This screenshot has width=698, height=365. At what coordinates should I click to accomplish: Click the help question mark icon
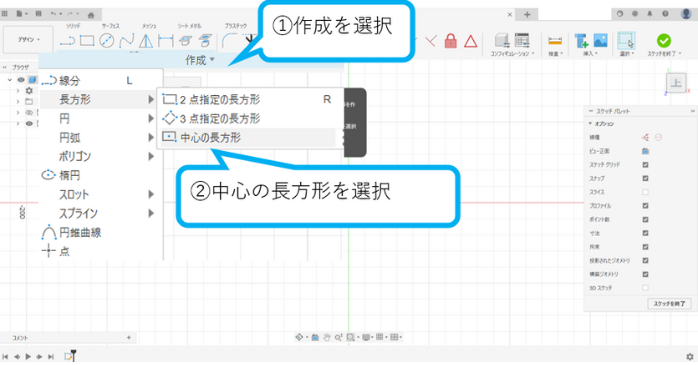click(665, 14)
